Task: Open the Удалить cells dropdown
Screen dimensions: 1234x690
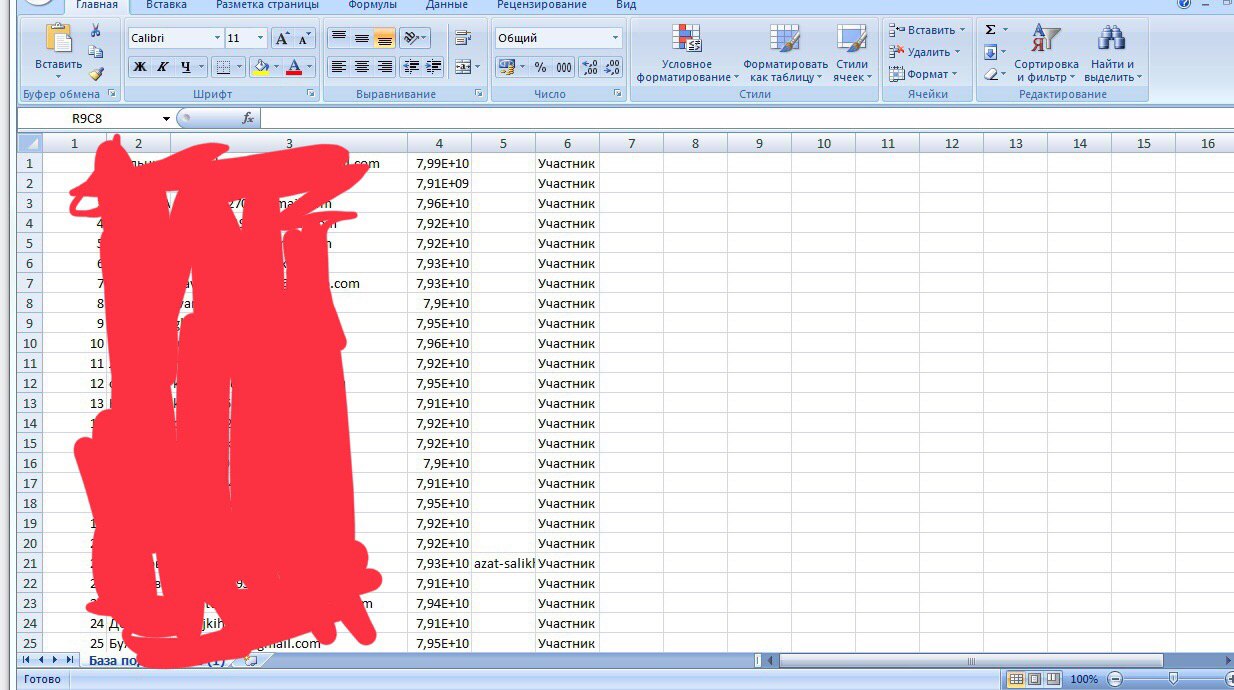Action: coord(926,52)
